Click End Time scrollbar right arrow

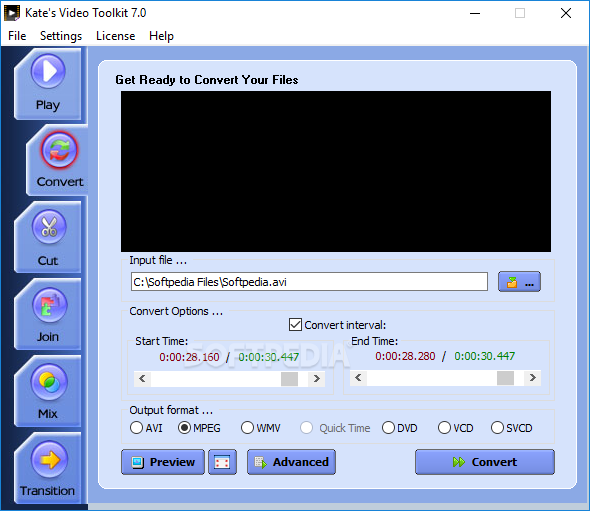coord(532,377)
